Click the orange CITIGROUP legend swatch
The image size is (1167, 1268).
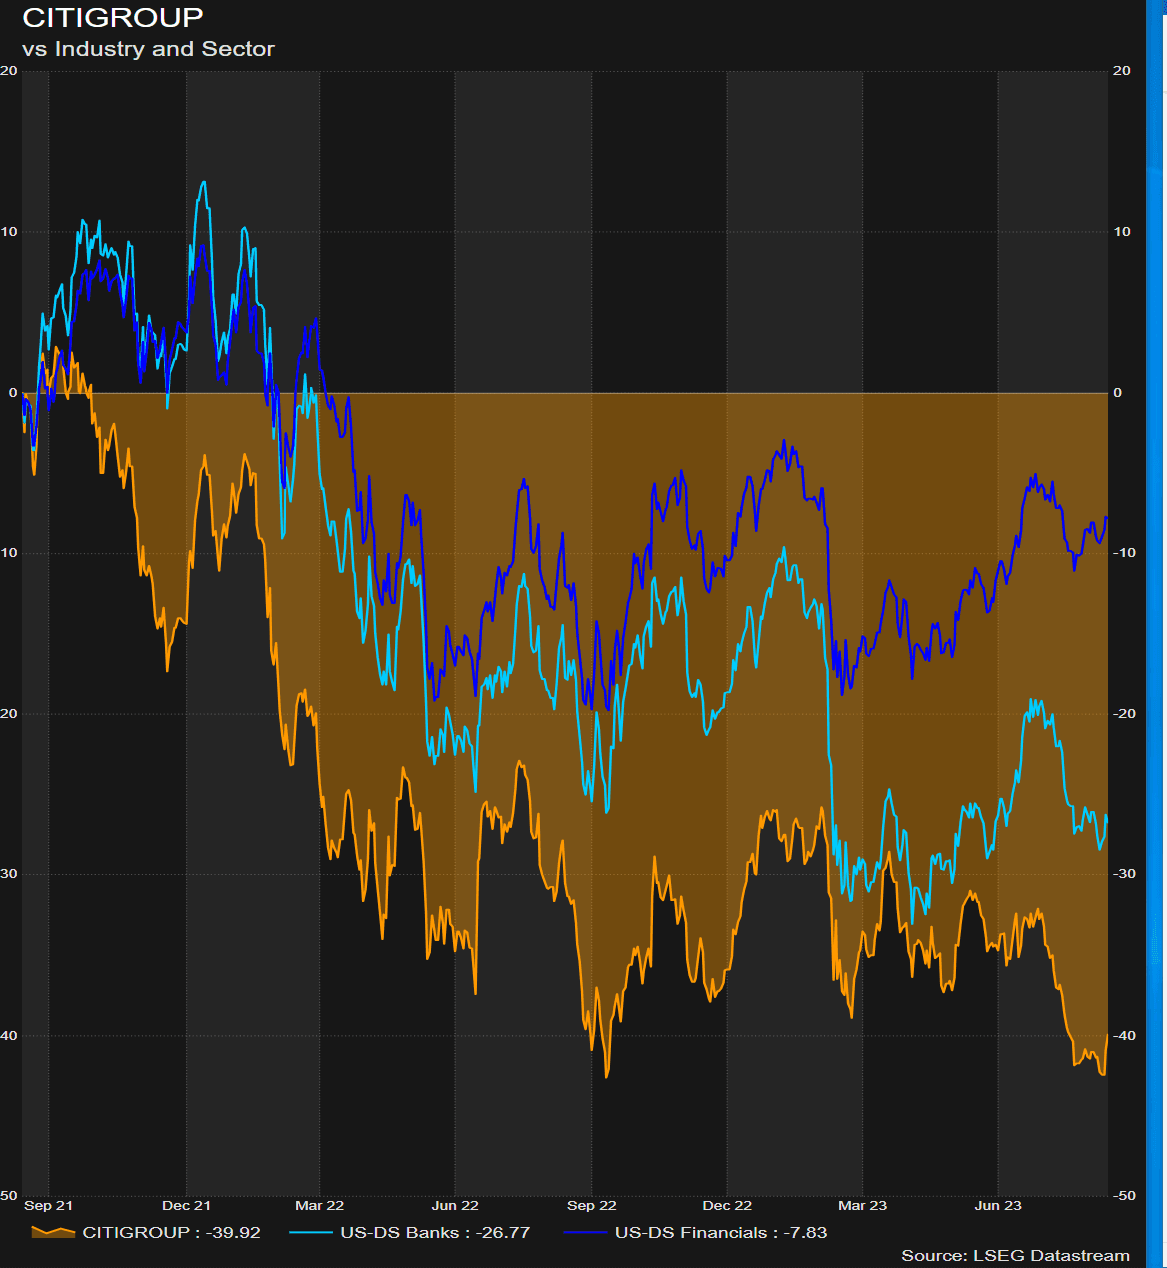pos(53,1232)
